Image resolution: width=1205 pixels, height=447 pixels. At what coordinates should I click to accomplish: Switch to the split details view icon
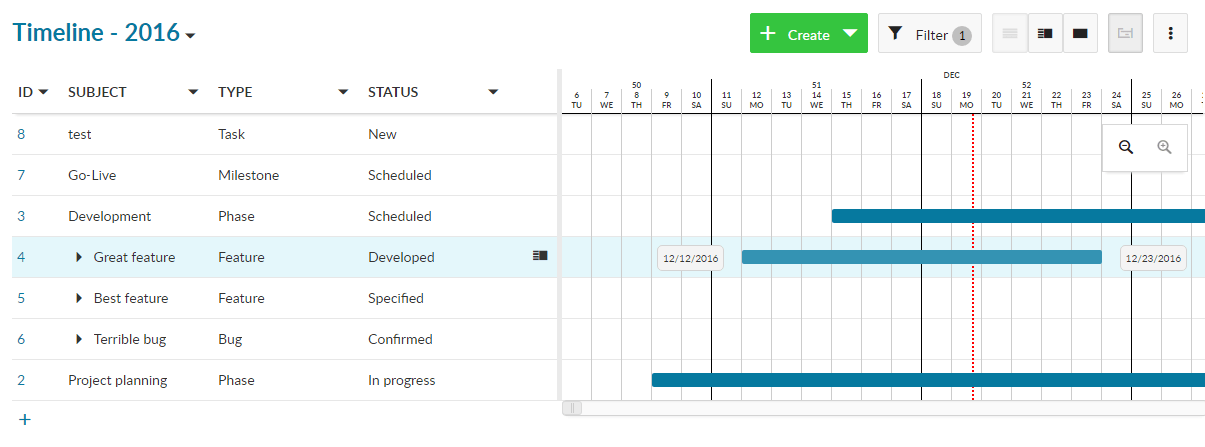[1045, 33]
